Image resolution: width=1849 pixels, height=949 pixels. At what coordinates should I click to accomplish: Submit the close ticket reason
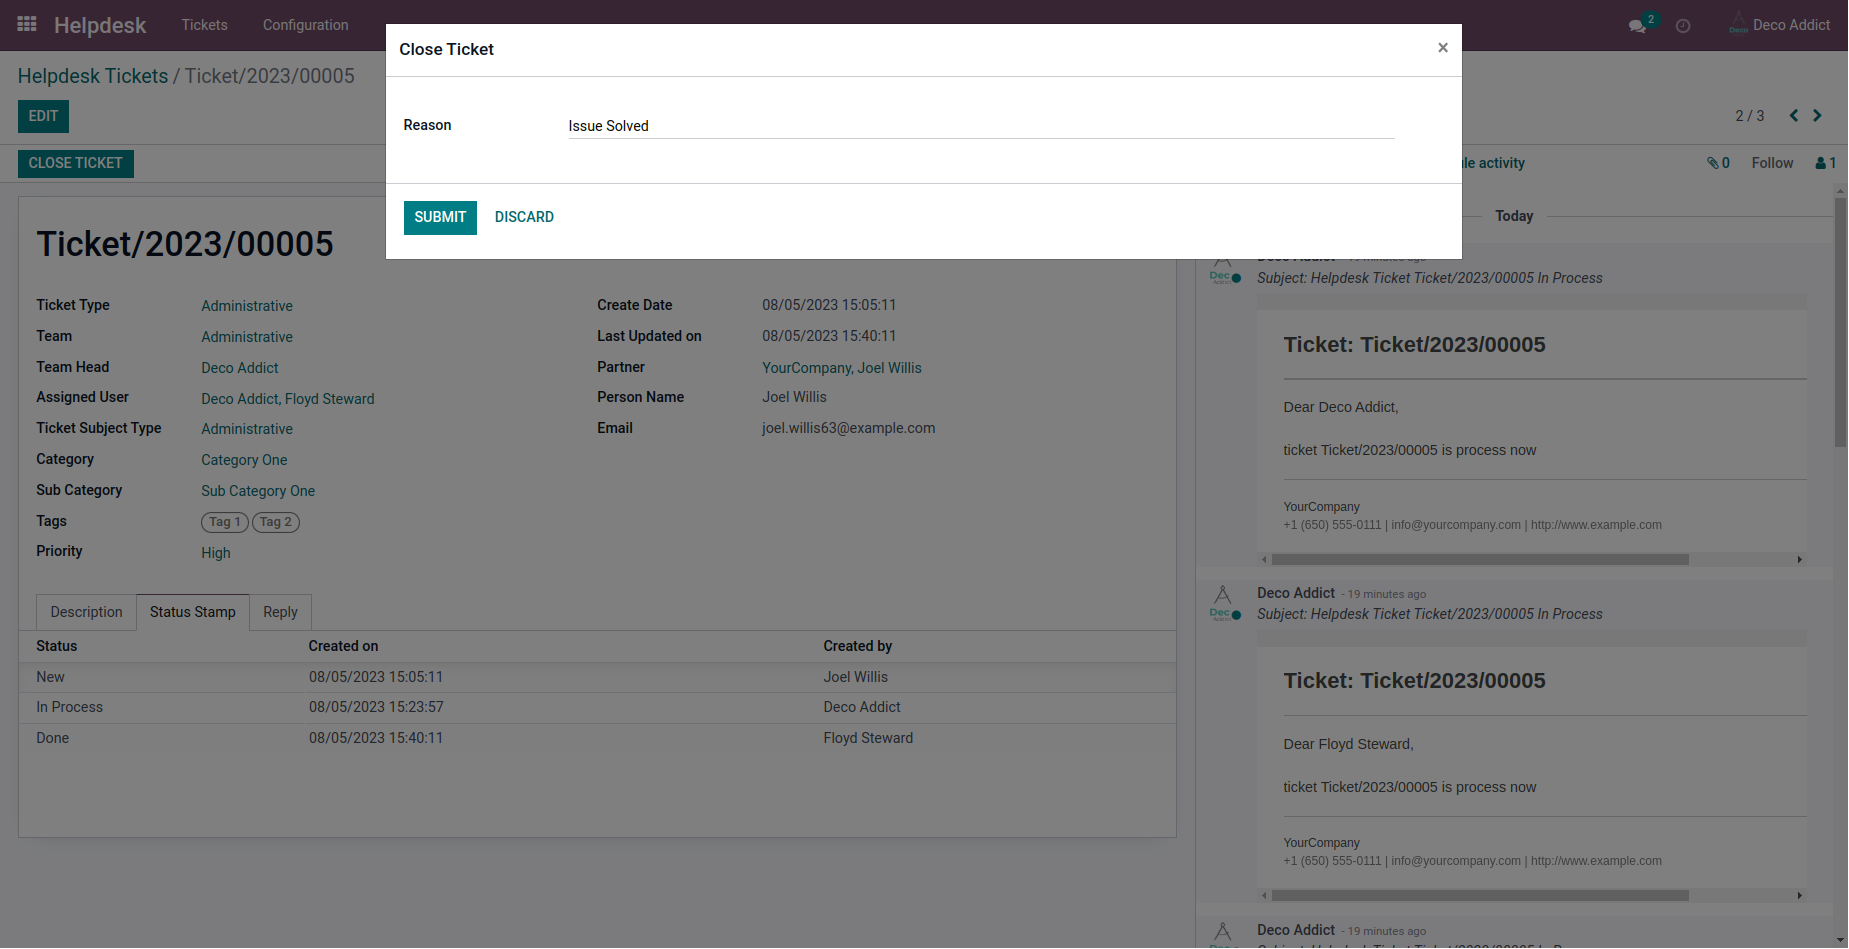click(x=440, y=217)
